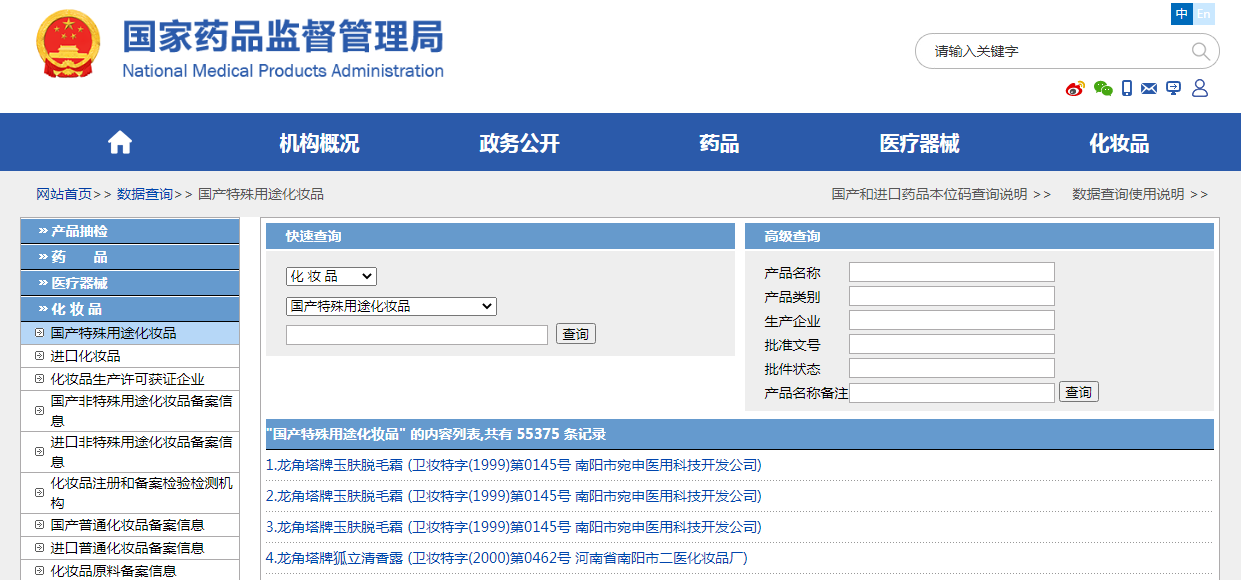Open the Weibo sharing icon
The image size is (1241, 580).
(1075, 88)
